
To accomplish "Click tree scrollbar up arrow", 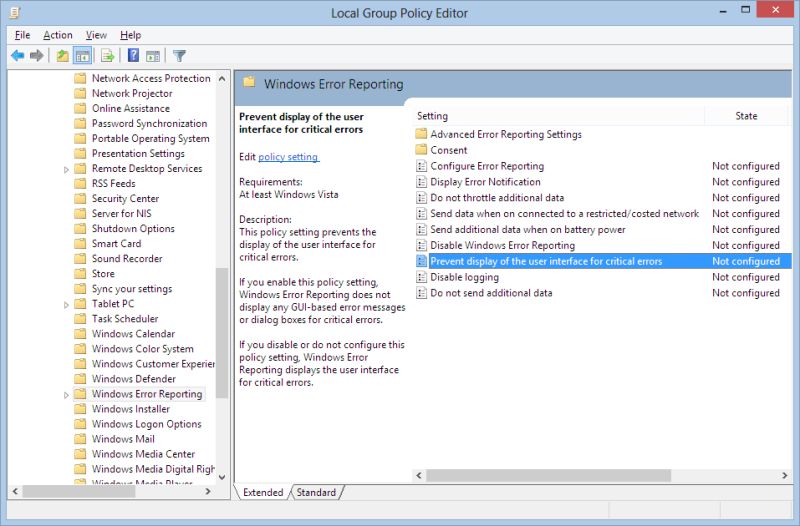I will click(222, 79).
